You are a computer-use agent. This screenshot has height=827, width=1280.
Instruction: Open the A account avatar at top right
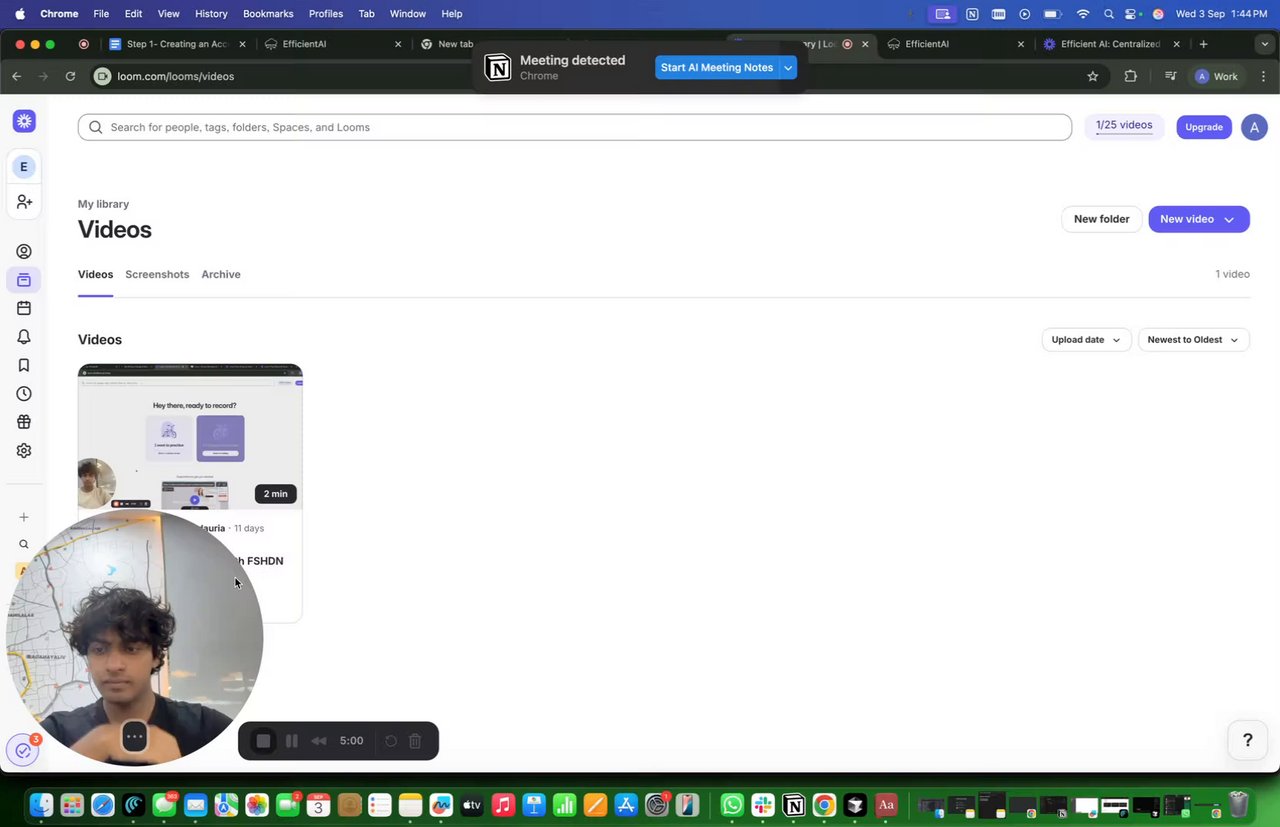1254,127
